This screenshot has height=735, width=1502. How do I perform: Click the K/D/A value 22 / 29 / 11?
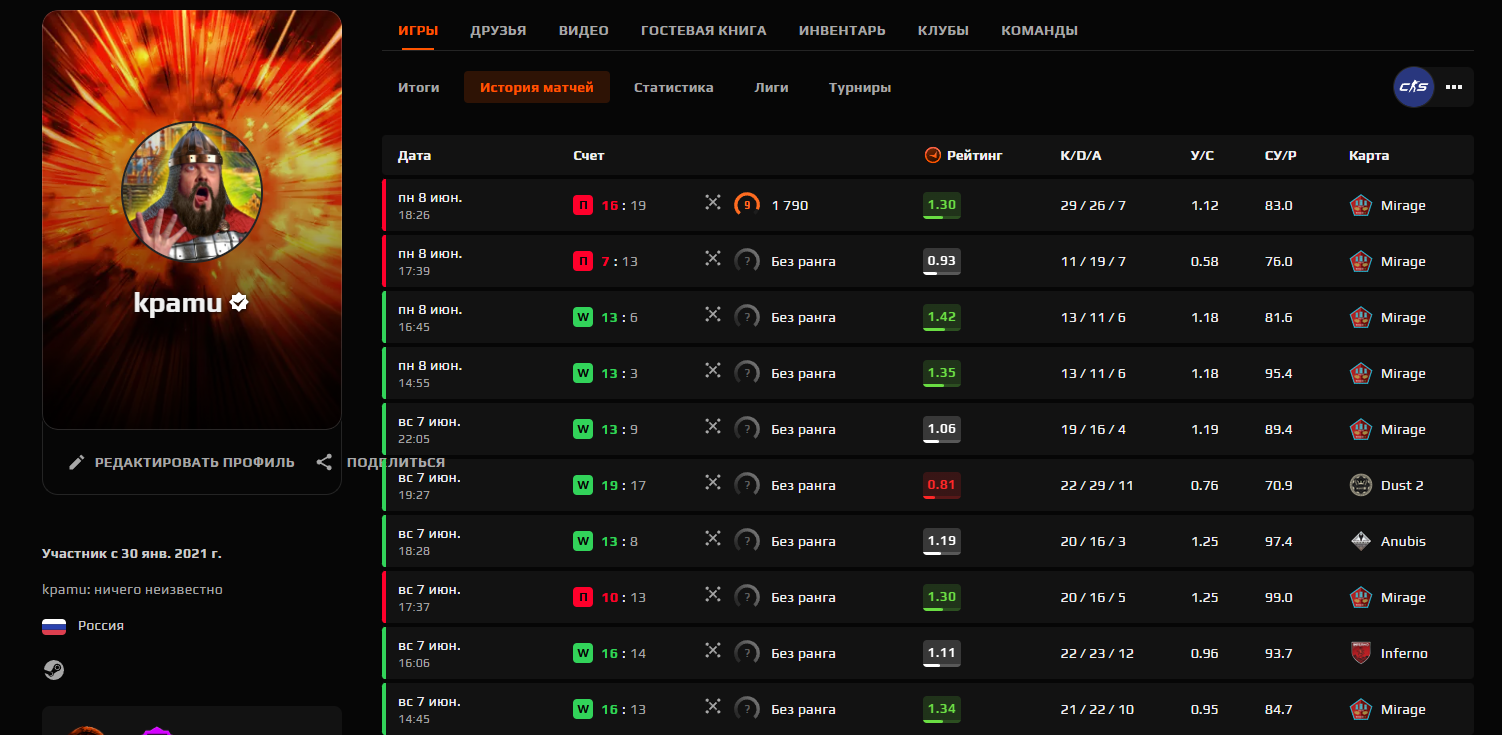pos(1098,485)
